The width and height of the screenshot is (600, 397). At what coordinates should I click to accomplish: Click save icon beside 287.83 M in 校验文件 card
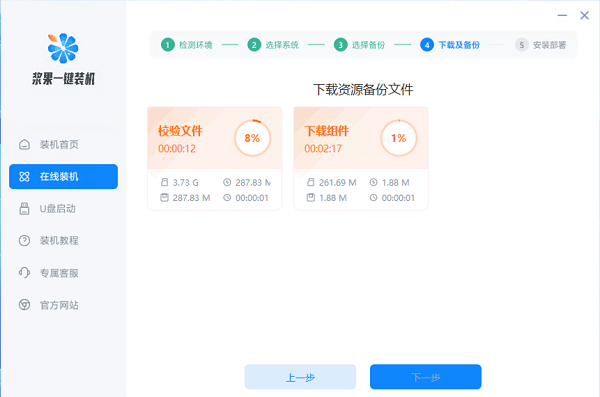[165, 198]
